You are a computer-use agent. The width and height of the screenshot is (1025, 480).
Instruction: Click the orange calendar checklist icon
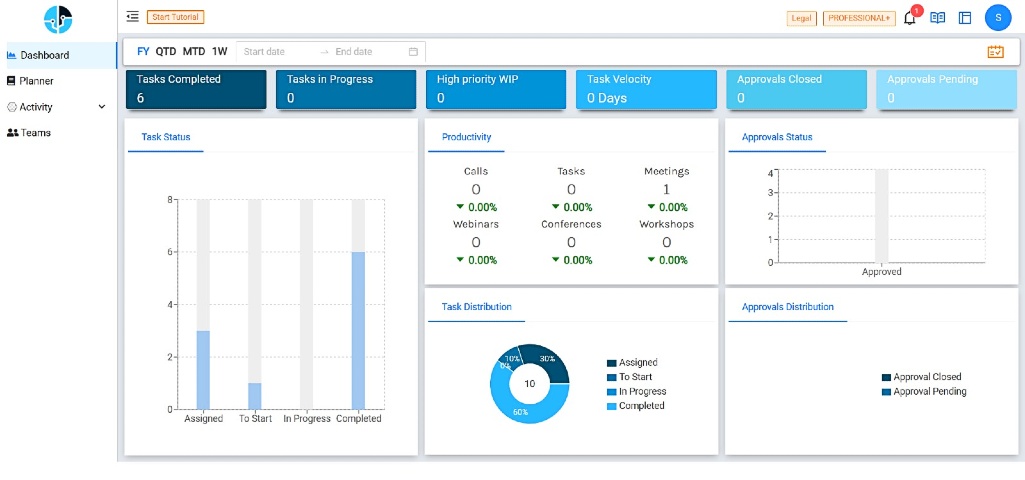(996, 52)
